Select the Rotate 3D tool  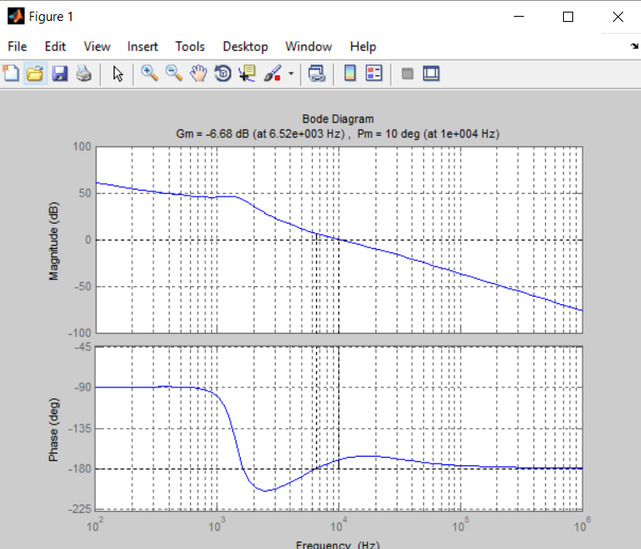pos(222,73)
